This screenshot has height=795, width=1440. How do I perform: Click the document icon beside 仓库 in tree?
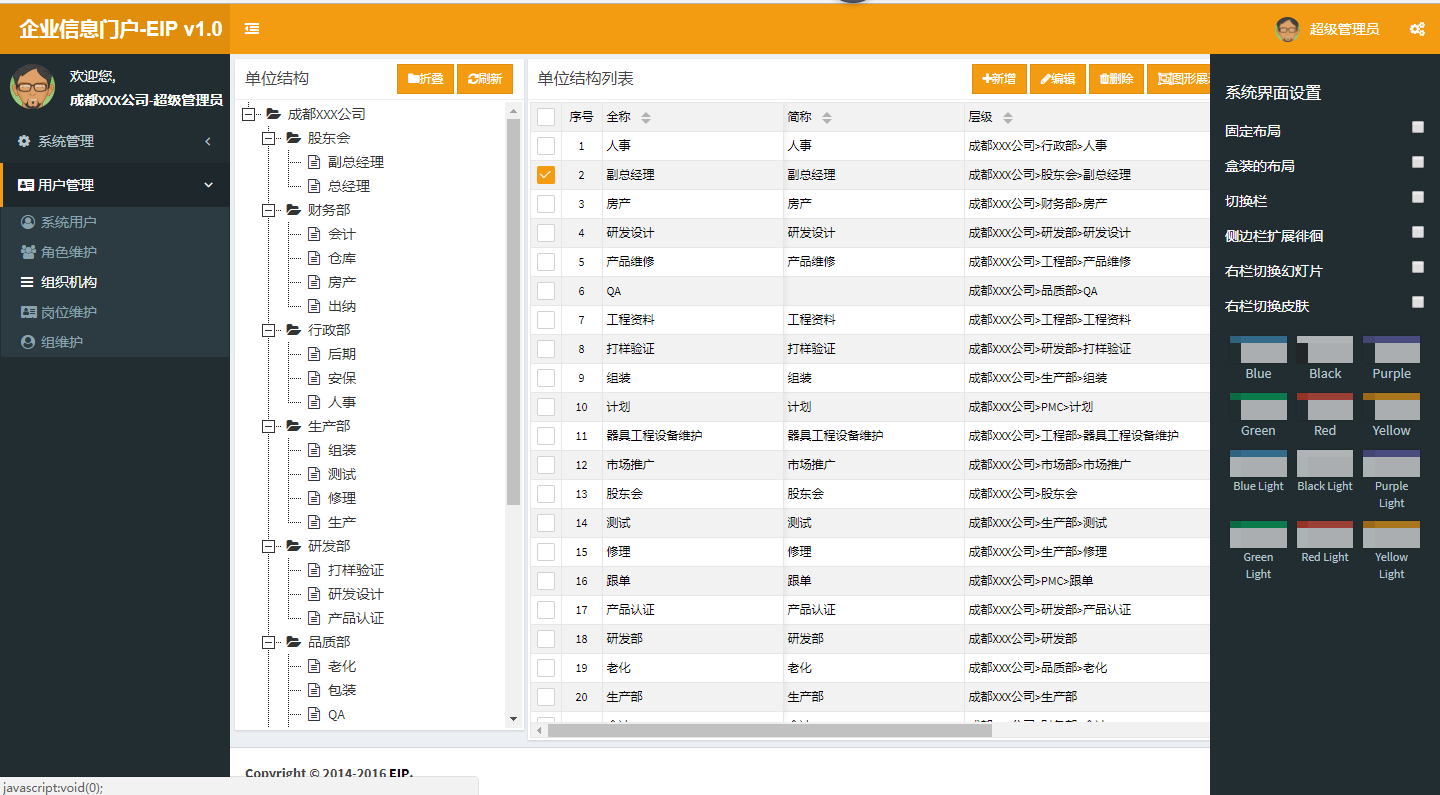(314, 258)
